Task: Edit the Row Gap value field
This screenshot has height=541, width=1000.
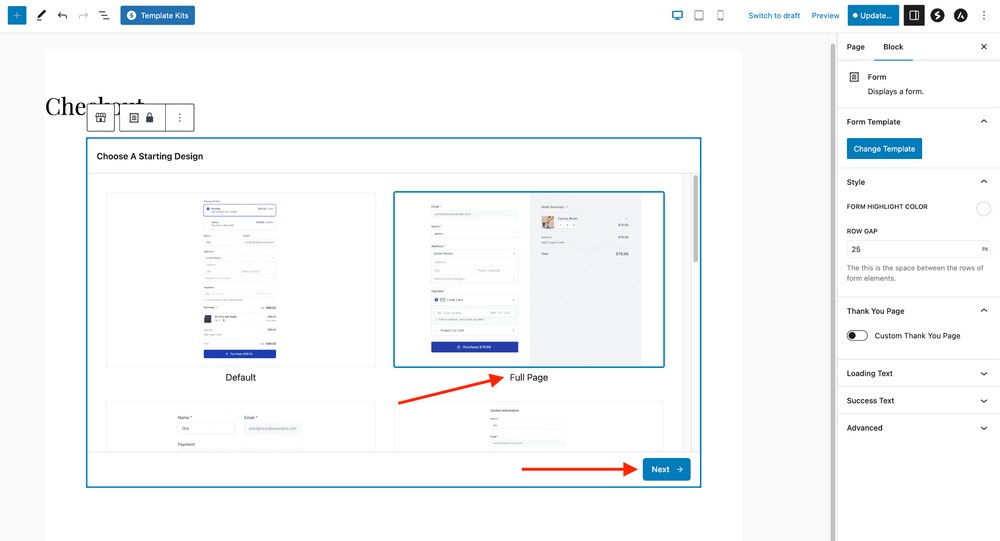Action: pos(918,249)
